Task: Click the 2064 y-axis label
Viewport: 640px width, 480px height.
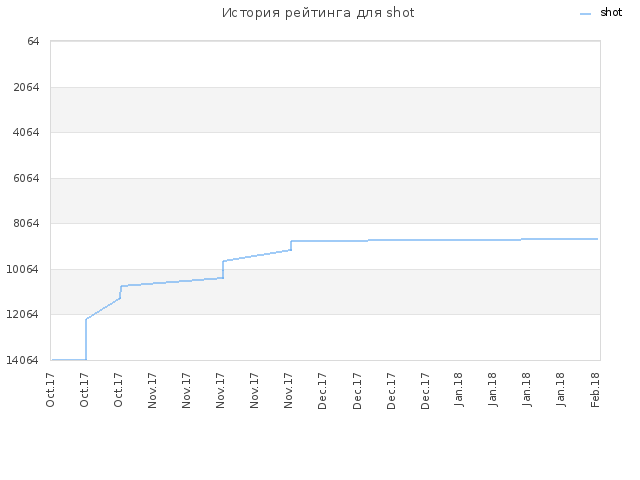Action: [x=26, y=87]
